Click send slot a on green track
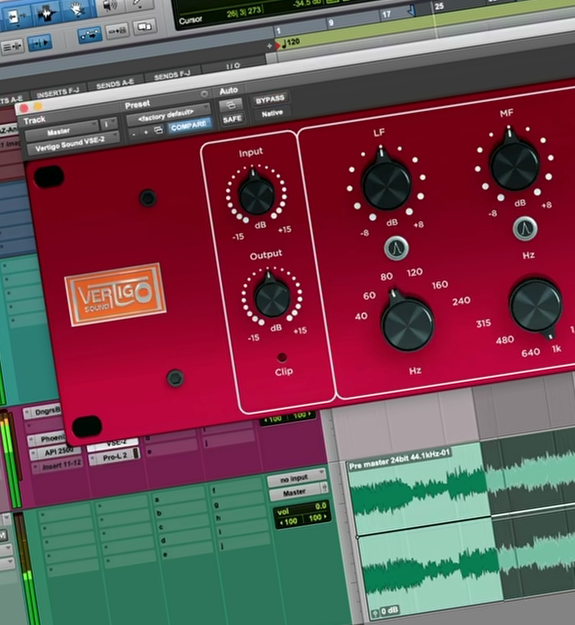Image resolution: width=575 pixels, height=625 pixels. pos(180,498)
